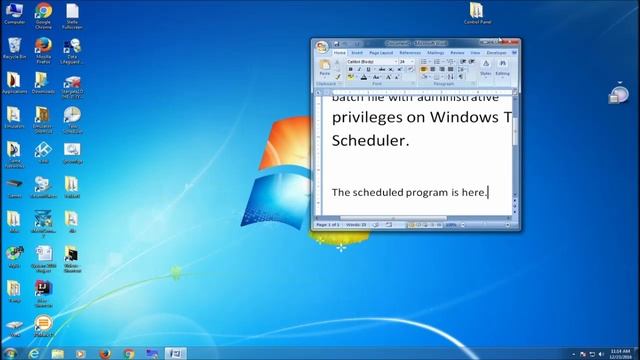Click the Multilevel List icon
Viewport: 640px width, 360px height.
tap(450, 62)
